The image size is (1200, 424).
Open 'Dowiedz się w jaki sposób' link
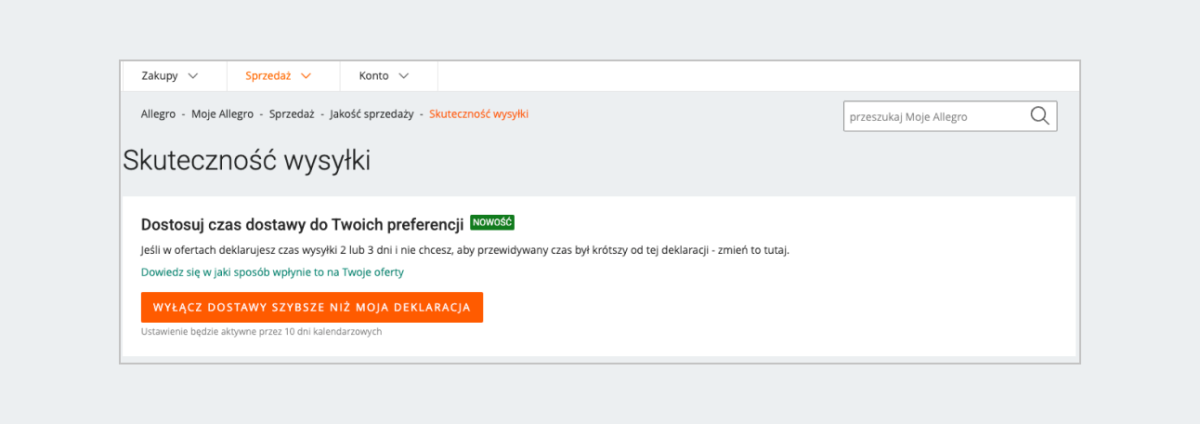272,271
